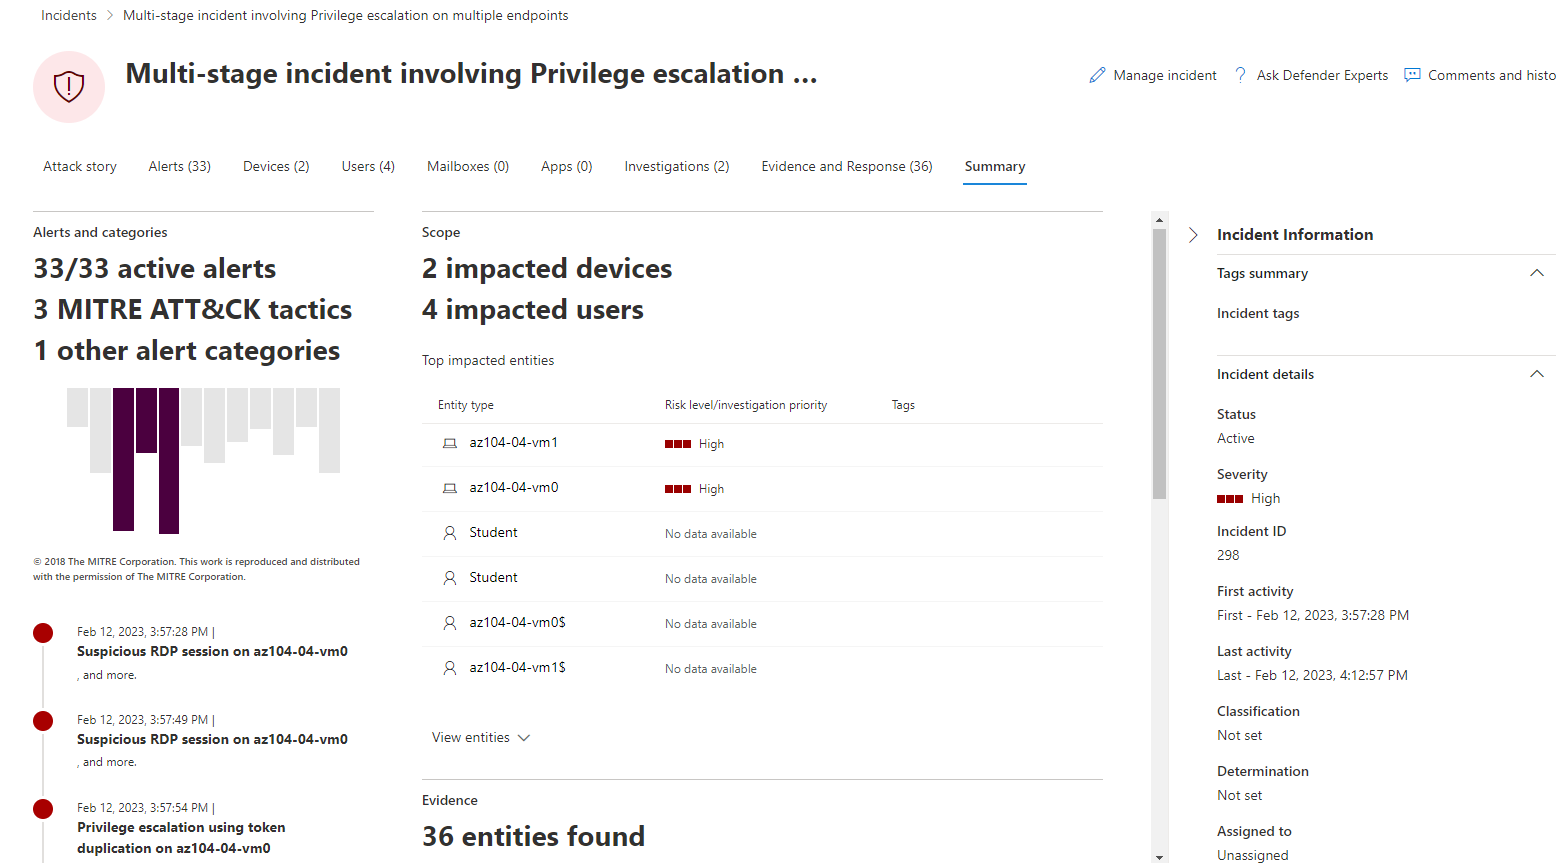Collapse the Incident details section

(1536, 374)
